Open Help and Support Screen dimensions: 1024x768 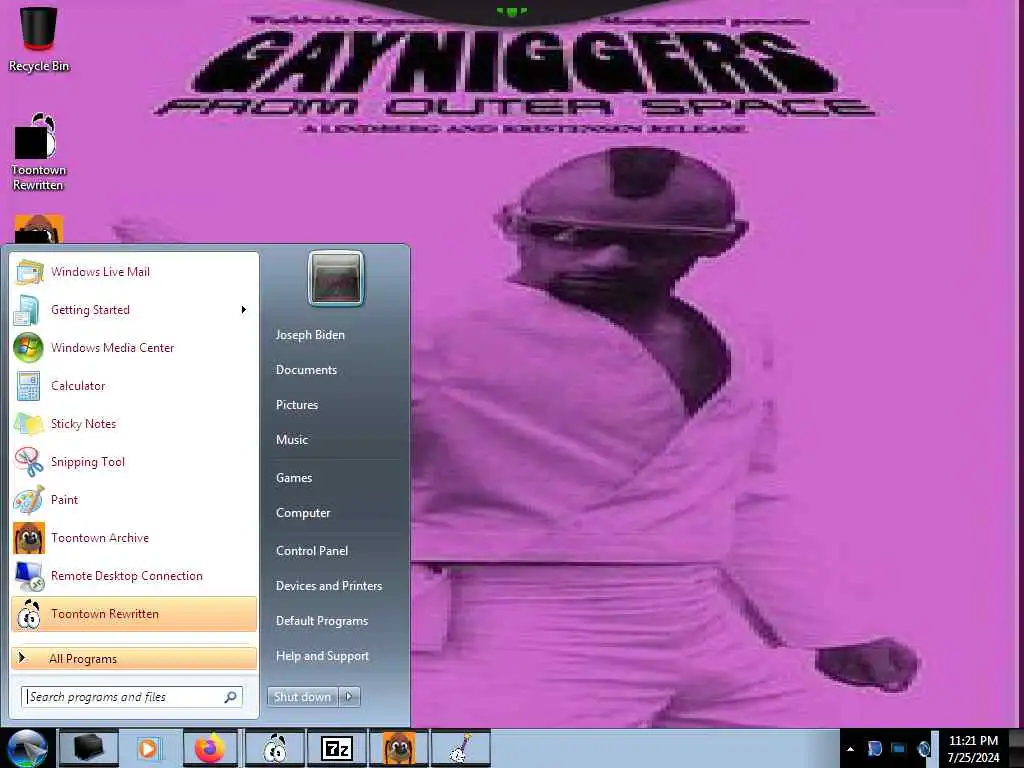[323, 656]
